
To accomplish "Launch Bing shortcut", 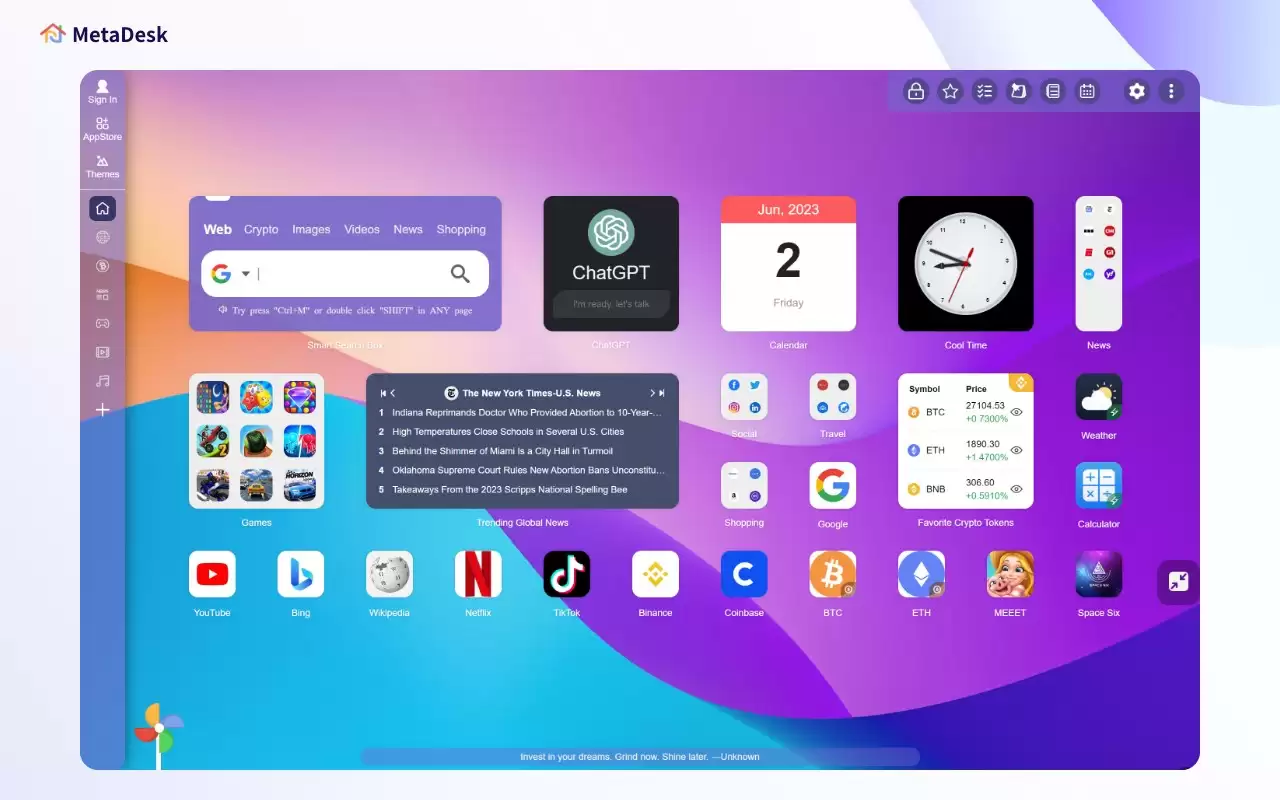I will point(301,574).
